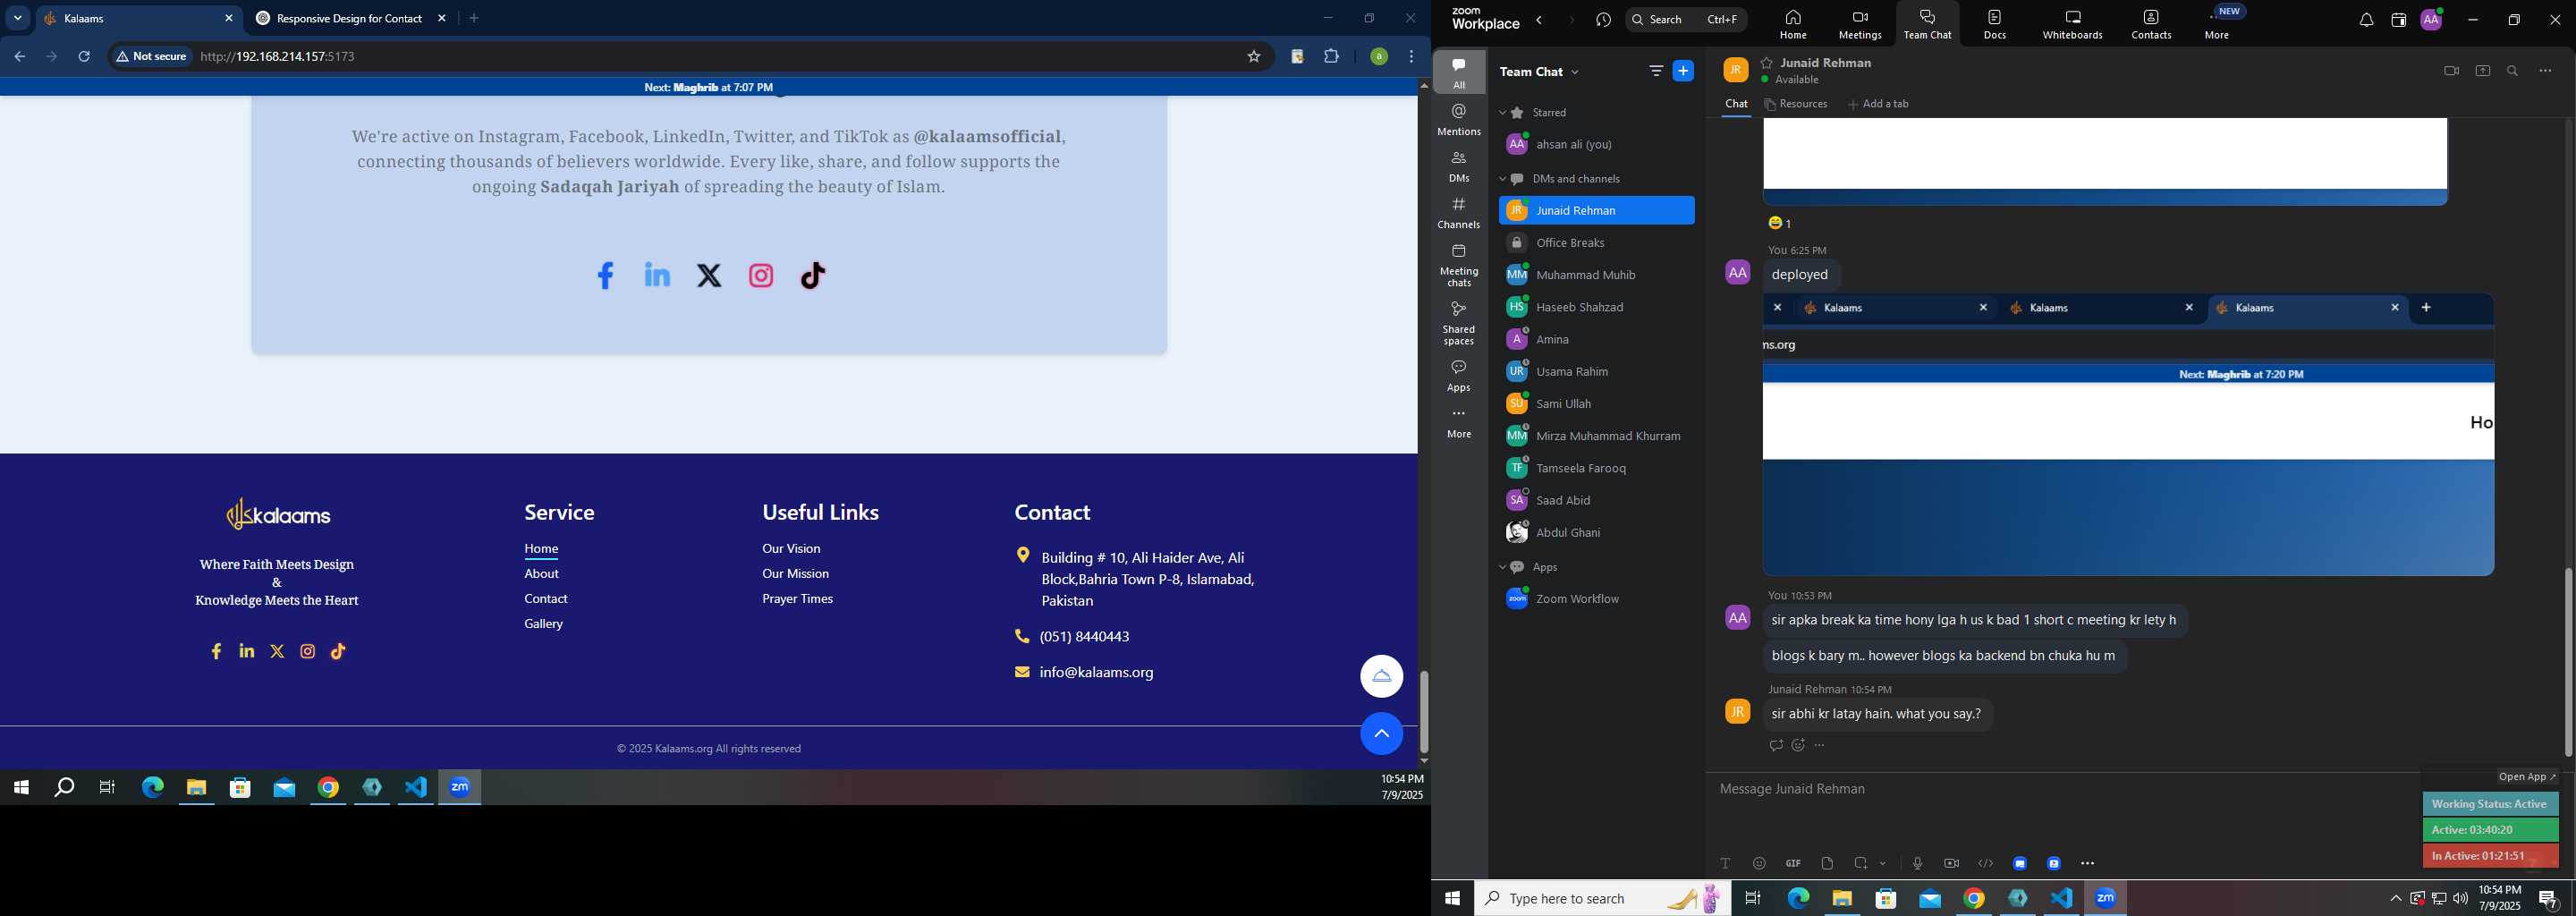
Task: Open File Explorer from right taskbar
Action: tap(1842, 899)
